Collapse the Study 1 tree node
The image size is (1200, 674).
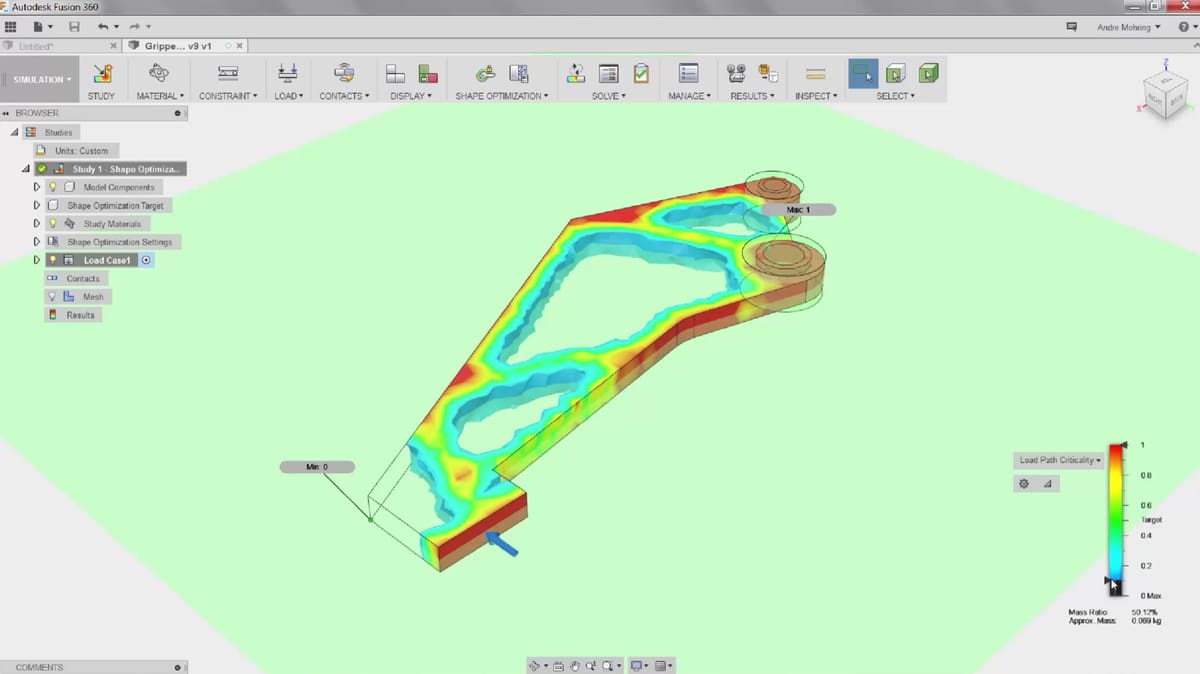(27, 169)
